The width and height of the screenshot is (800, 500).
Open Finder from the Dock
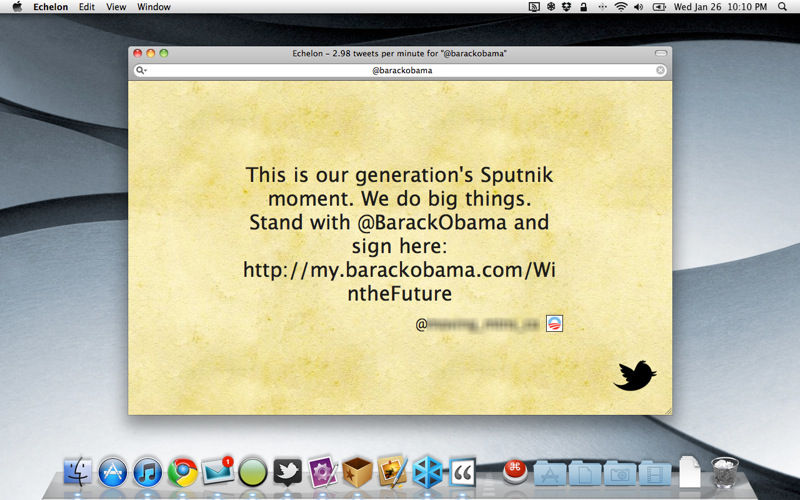78,472
